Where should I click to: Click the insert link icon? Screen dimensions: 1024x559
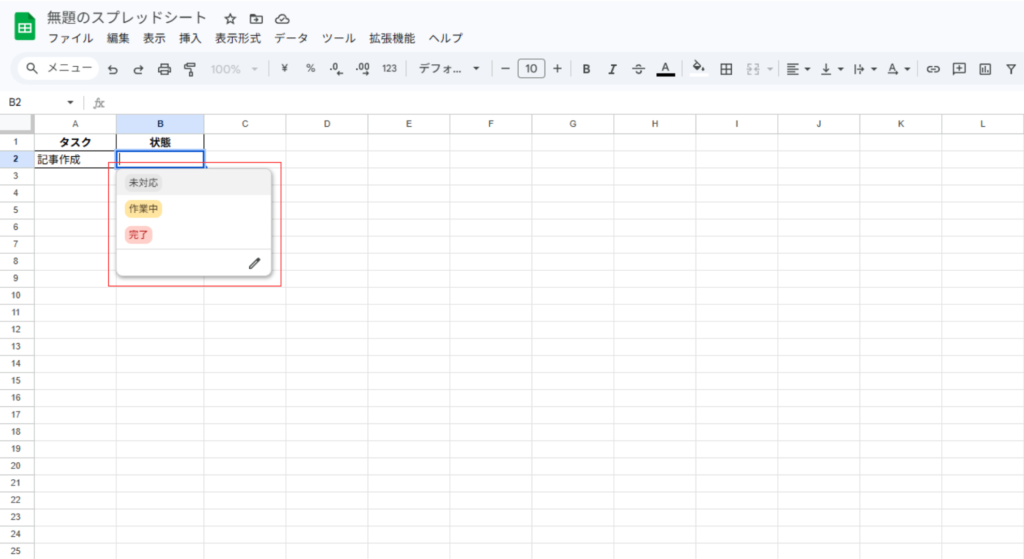click(933, 69)
